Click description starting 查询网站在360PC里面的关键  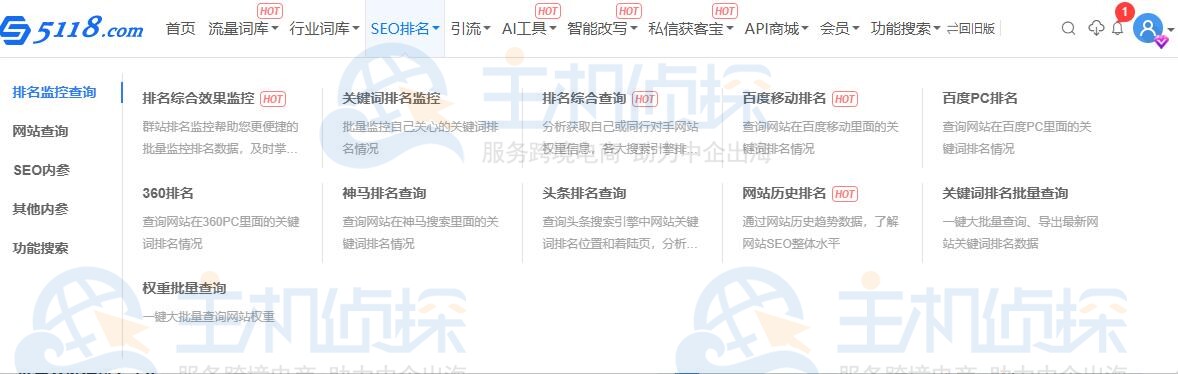pyautogui.click(x=221, y=233)
